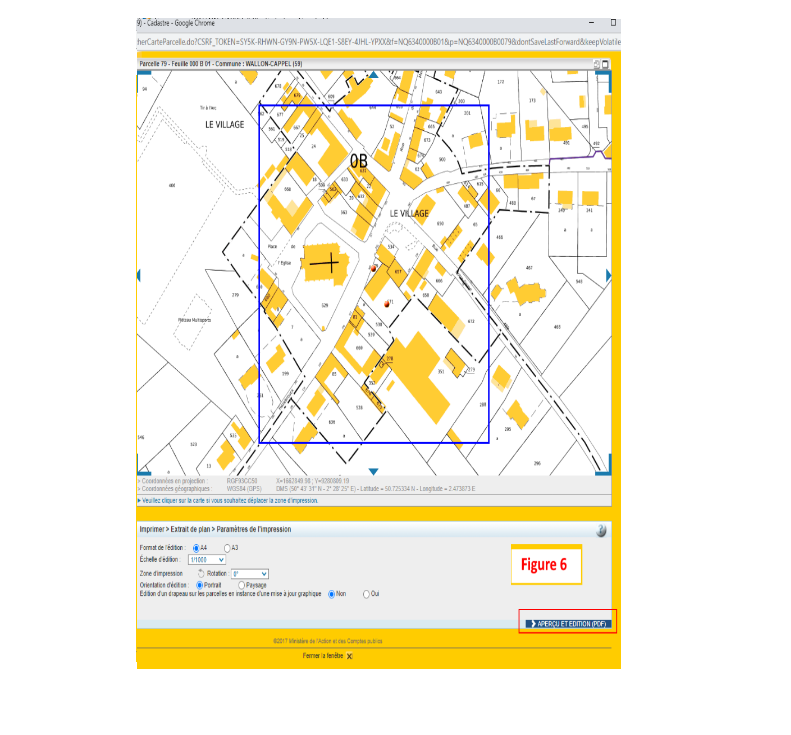This screenshot has width=791, height=735.
Task: Click the browser URL address bar
Action: [378, 42]
